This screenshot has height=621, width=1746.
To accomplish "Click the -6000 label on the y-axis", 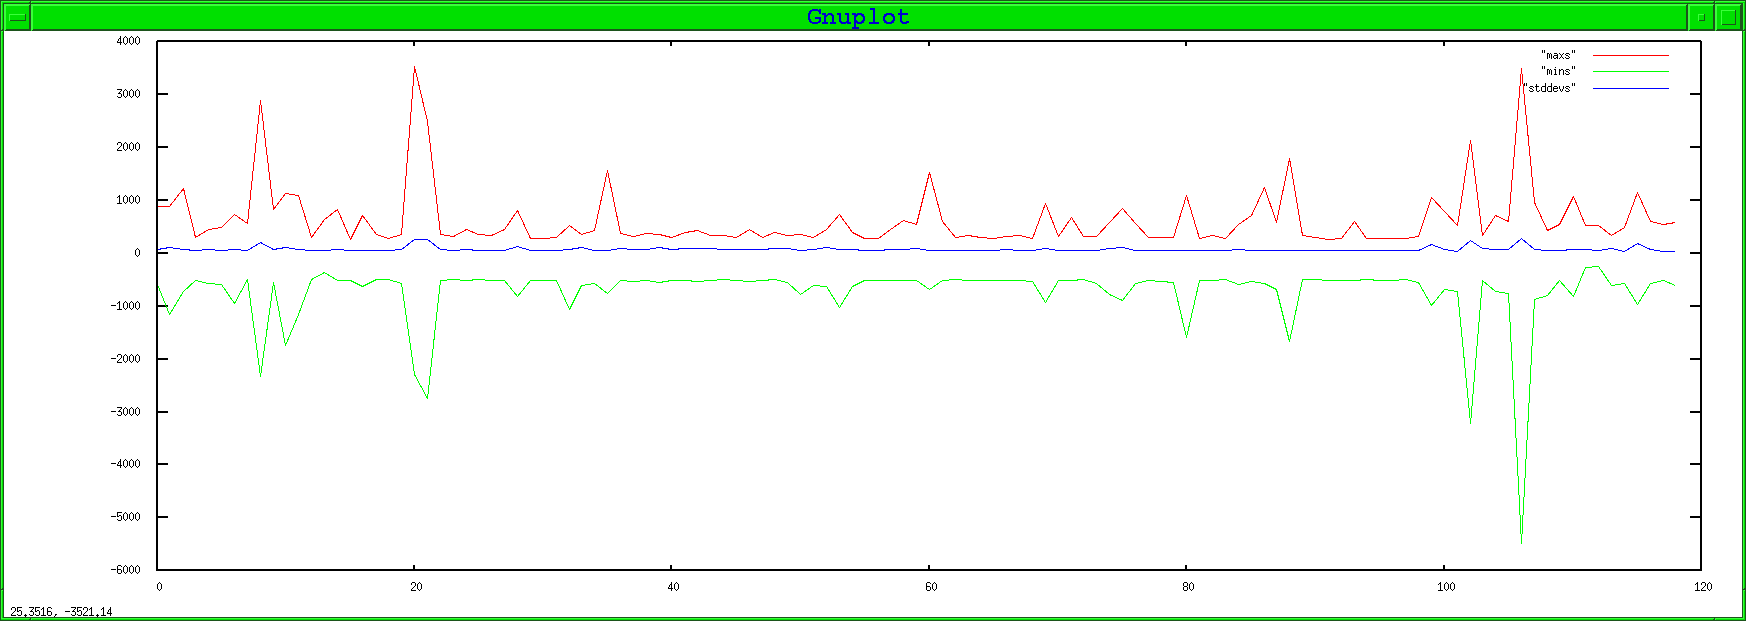I will [125, 570].
